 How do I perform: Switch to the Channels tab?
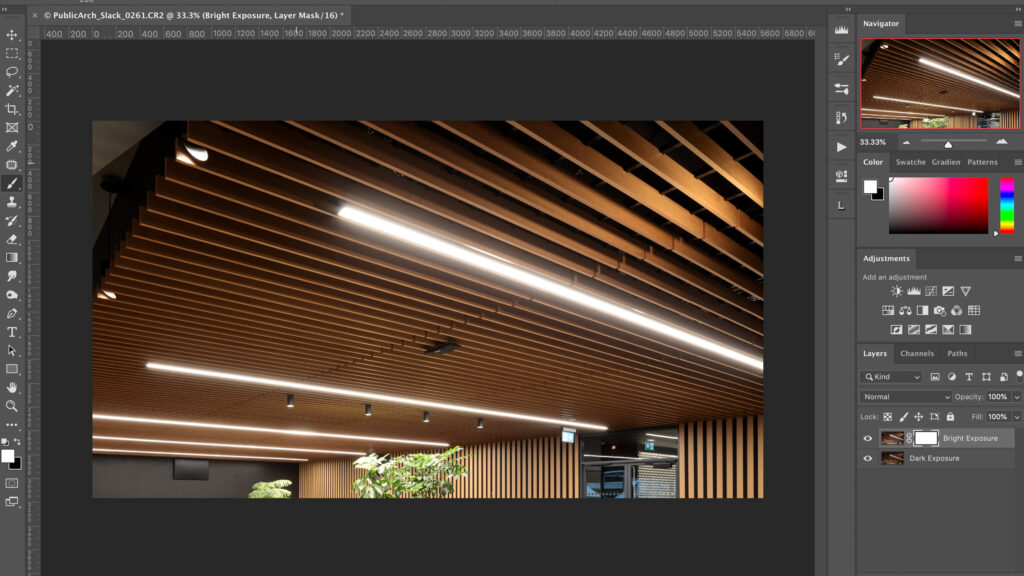(x=916, y=353)
